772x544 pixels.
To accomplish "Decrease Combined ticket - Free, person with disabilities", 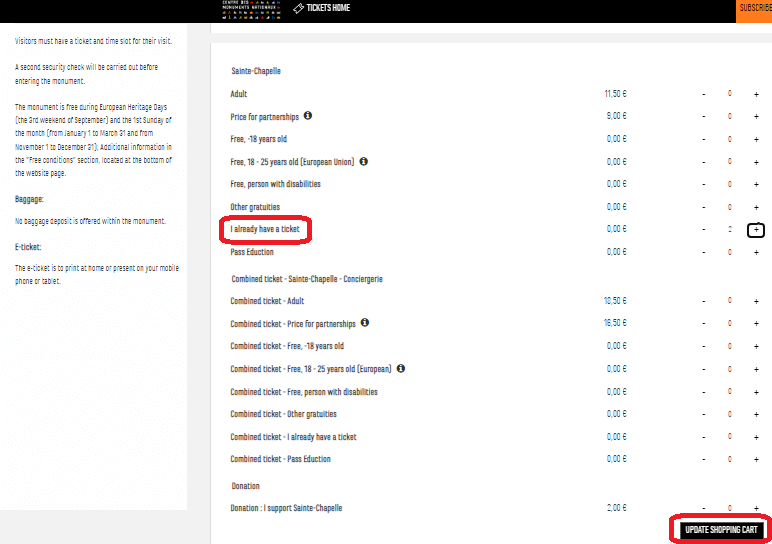I will point(704,392).
